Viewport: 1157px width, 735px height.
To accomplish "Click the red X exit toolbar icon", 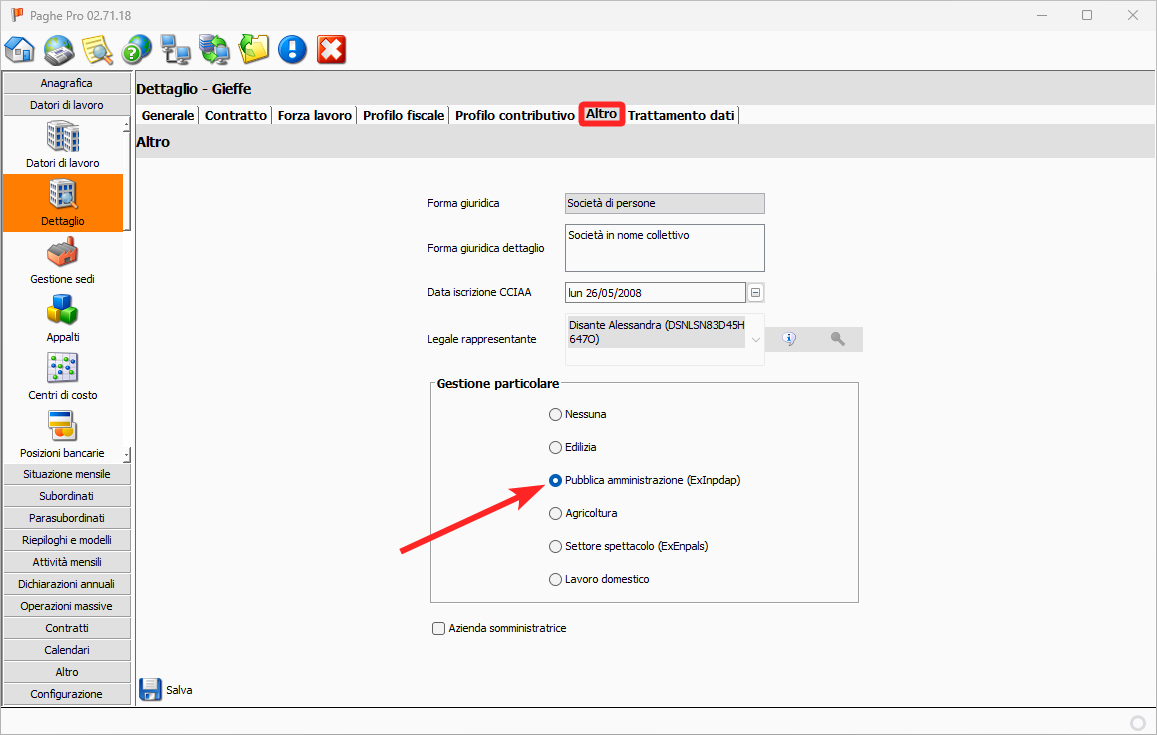I will coord(331,48).
